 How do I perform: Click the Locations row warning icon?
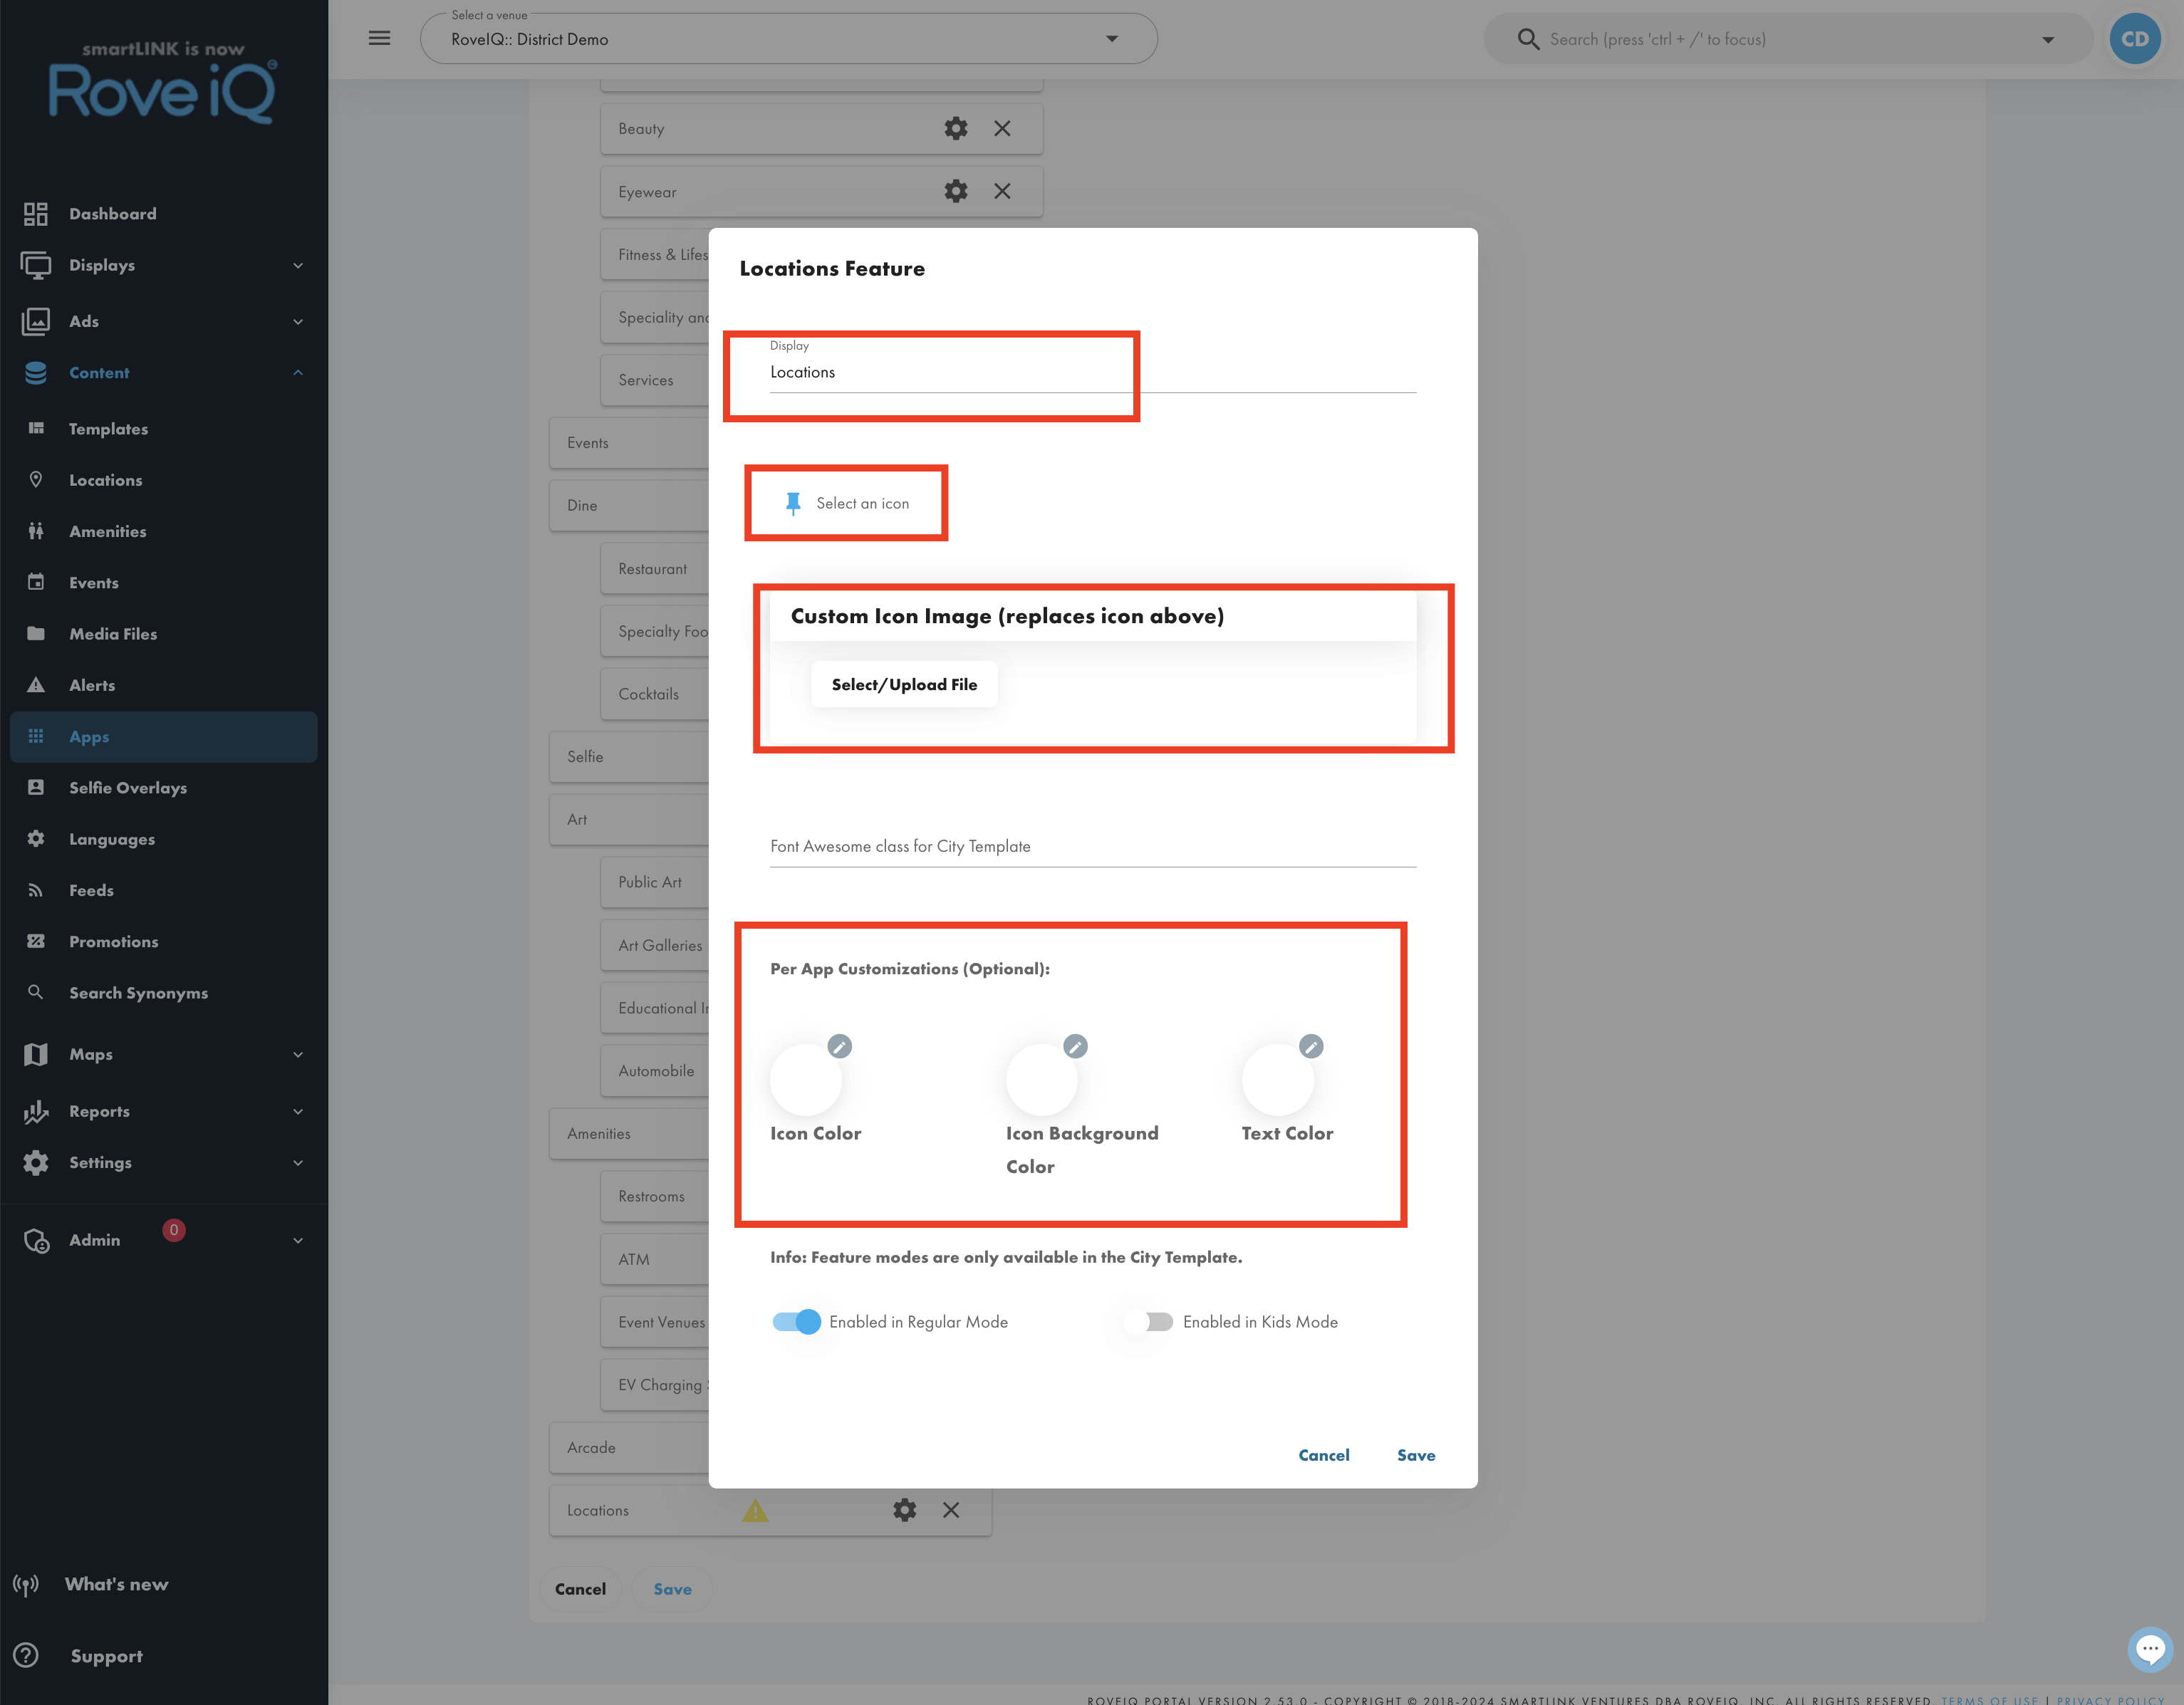tap(755, 1510)
